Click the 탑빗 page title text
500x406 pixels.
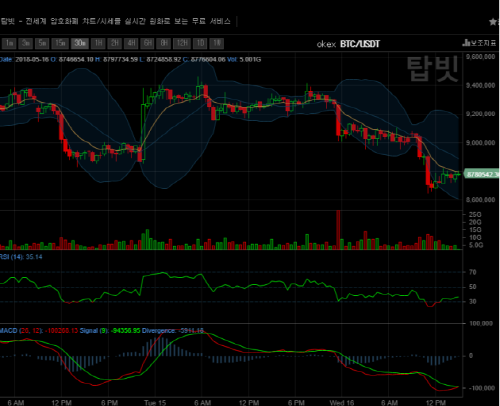pyautogui.click(x=115, y=21)
